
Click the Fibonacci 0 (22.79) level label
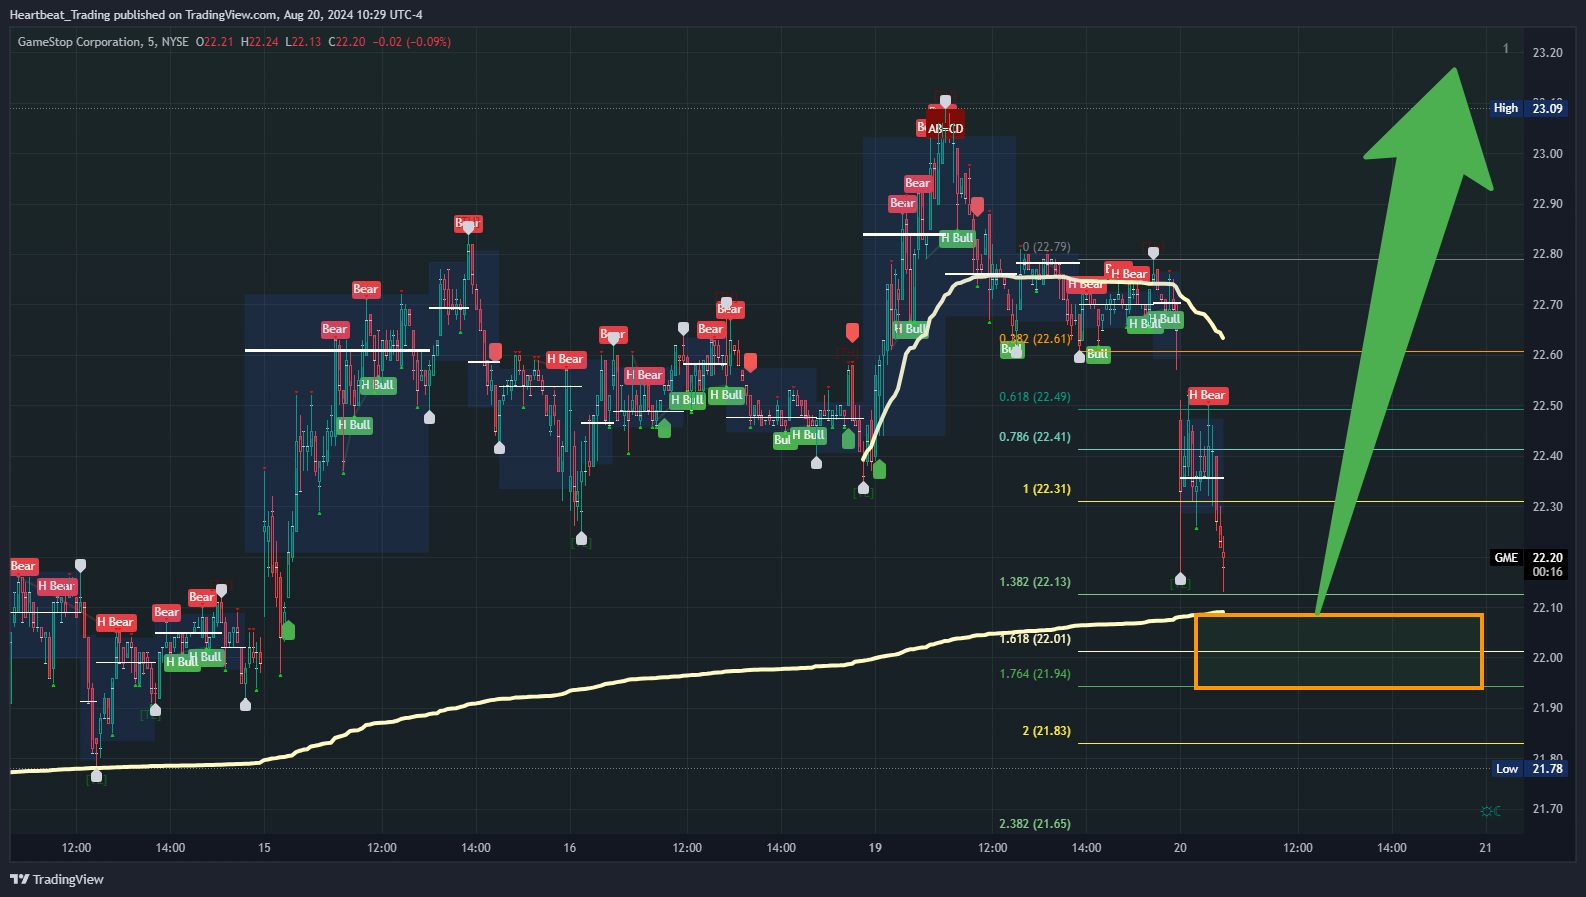(1046, 247)
